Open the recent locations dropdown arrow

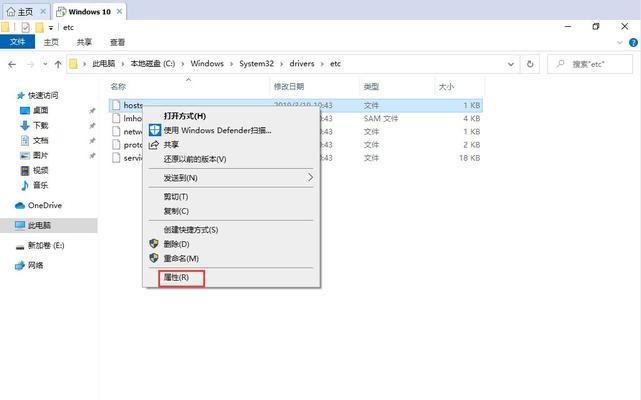(45, 64)
